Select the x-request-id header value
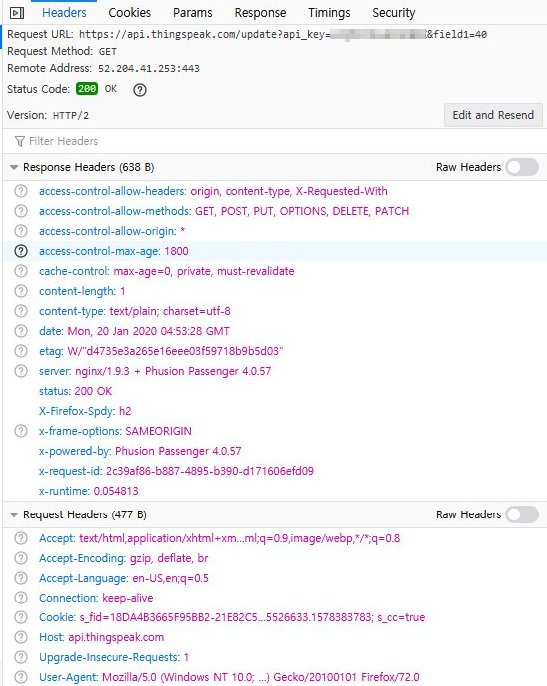Image resolution: width=547 pixels, height=686 pixels. pos(210,471)
